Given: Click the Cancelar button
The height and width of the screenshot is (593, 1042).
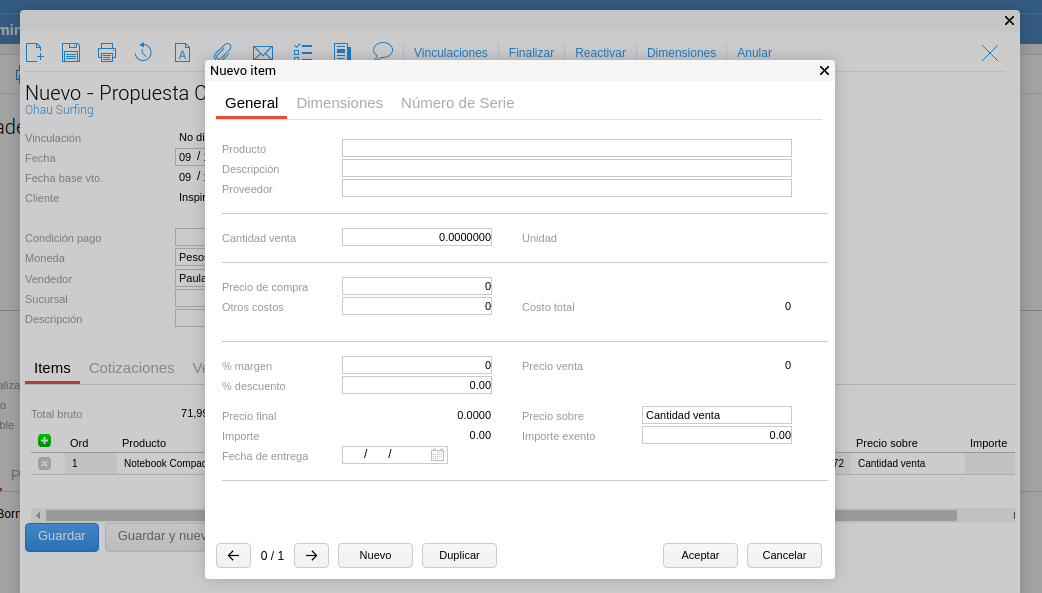Looking at the screenshot, I should (x=784, y=556).
